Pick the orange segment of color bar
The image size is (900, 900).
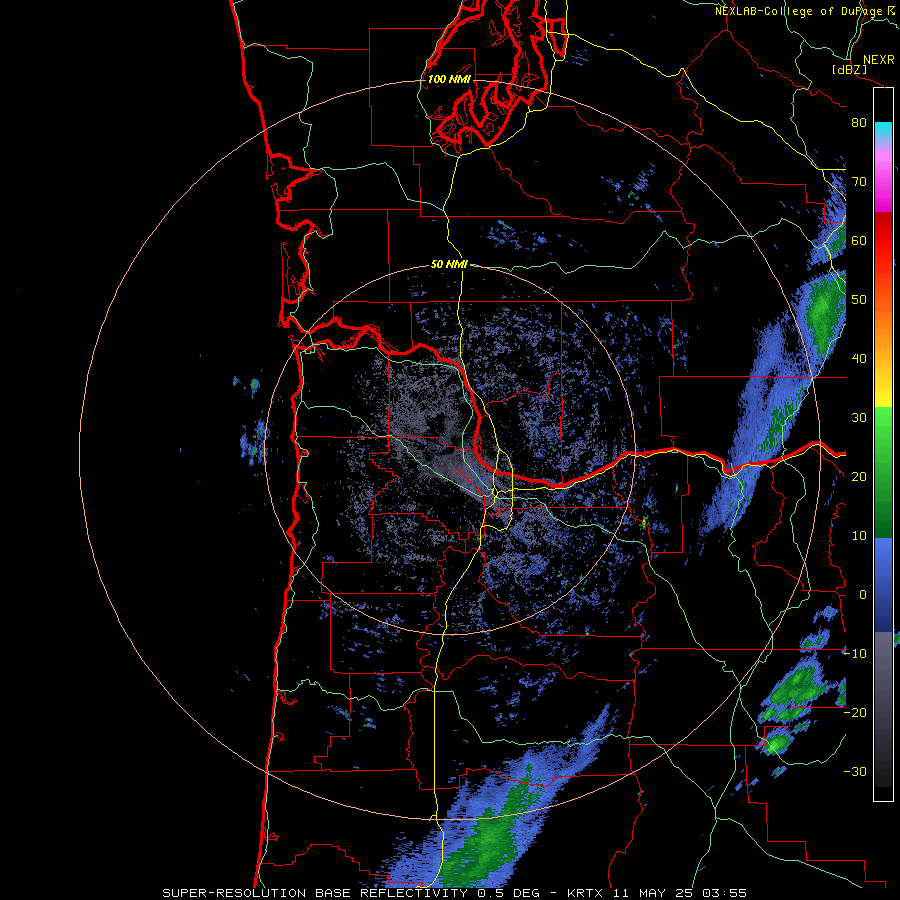883,333
